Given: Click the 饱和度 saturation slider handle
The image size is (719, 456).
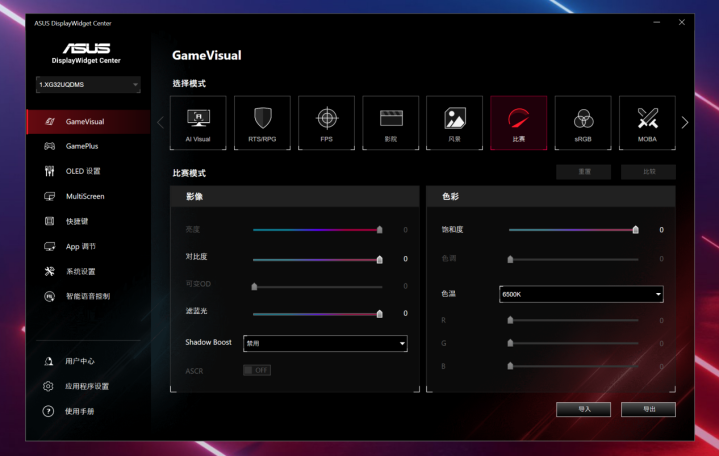Looking at the screenshot, I should click(x=635, y=230).
